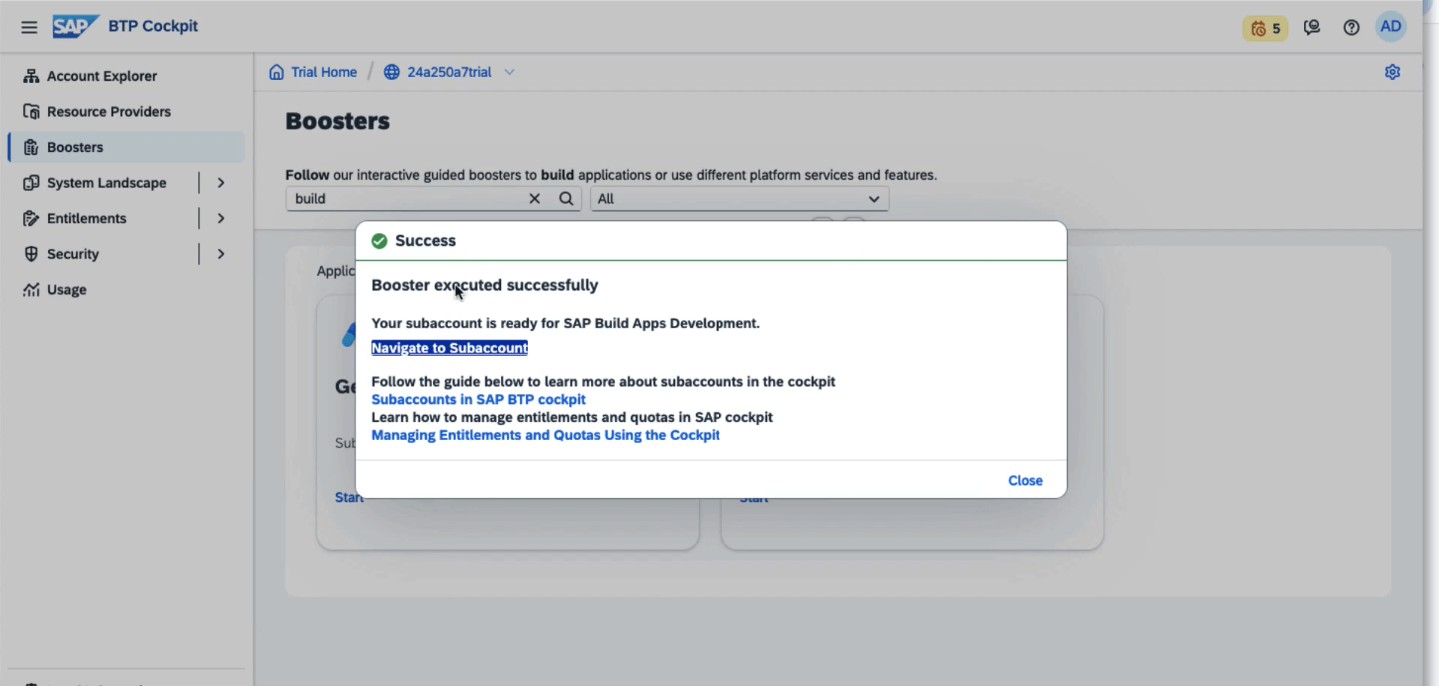The height and width of the screenshot is (686, 1439).
Task: Click the Security shield icon
Action: point(31,254)
